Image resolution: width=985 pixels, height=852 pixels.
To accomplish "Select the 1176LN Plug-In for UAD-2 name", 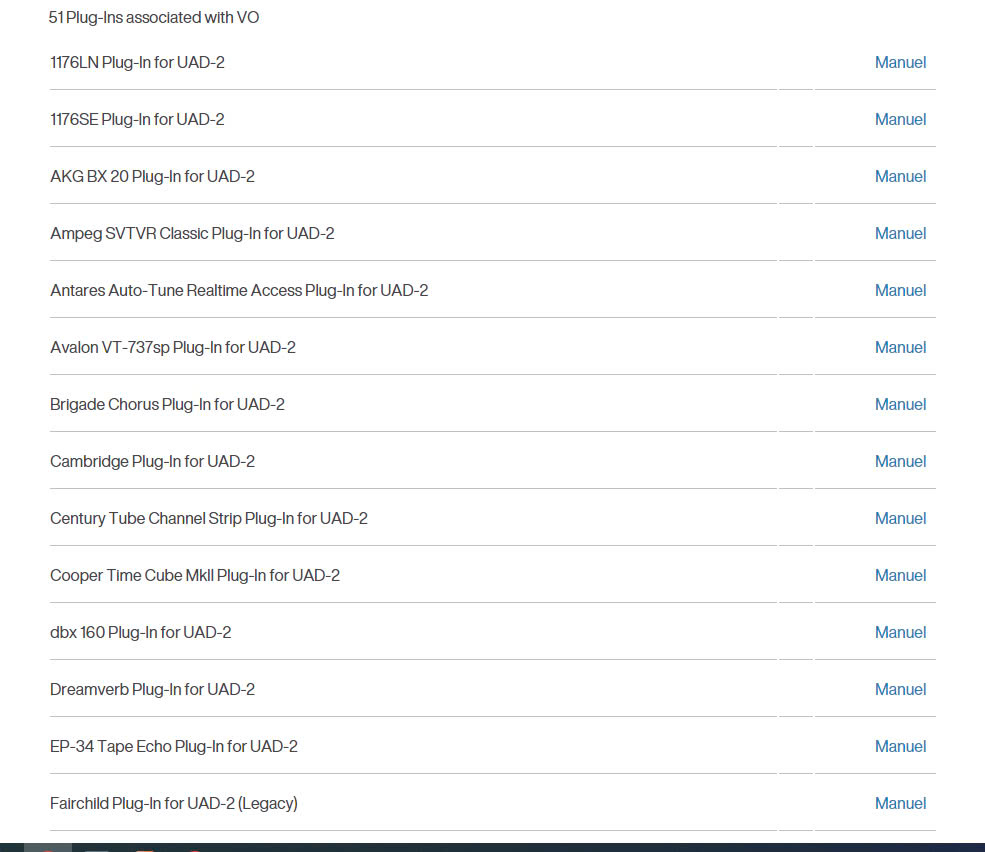I will [137, 62].
